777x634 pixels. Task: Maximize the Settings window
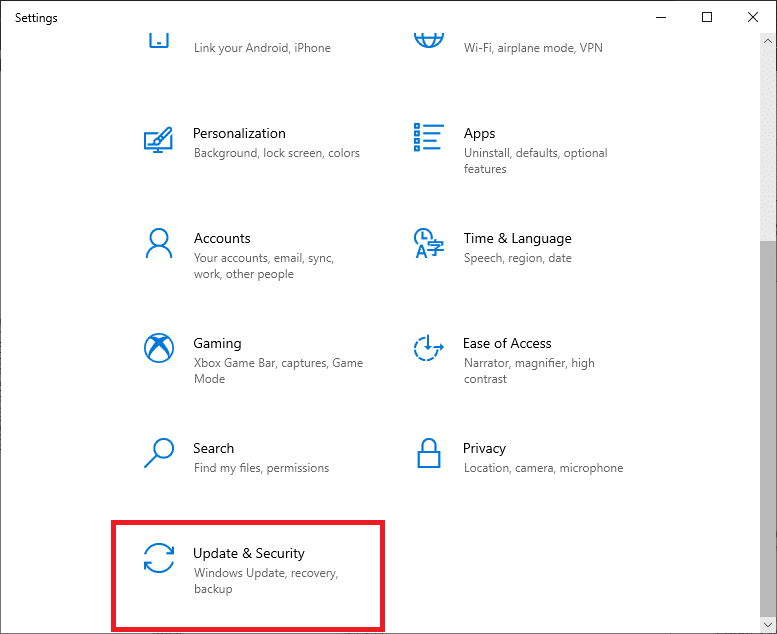[707, 17]
